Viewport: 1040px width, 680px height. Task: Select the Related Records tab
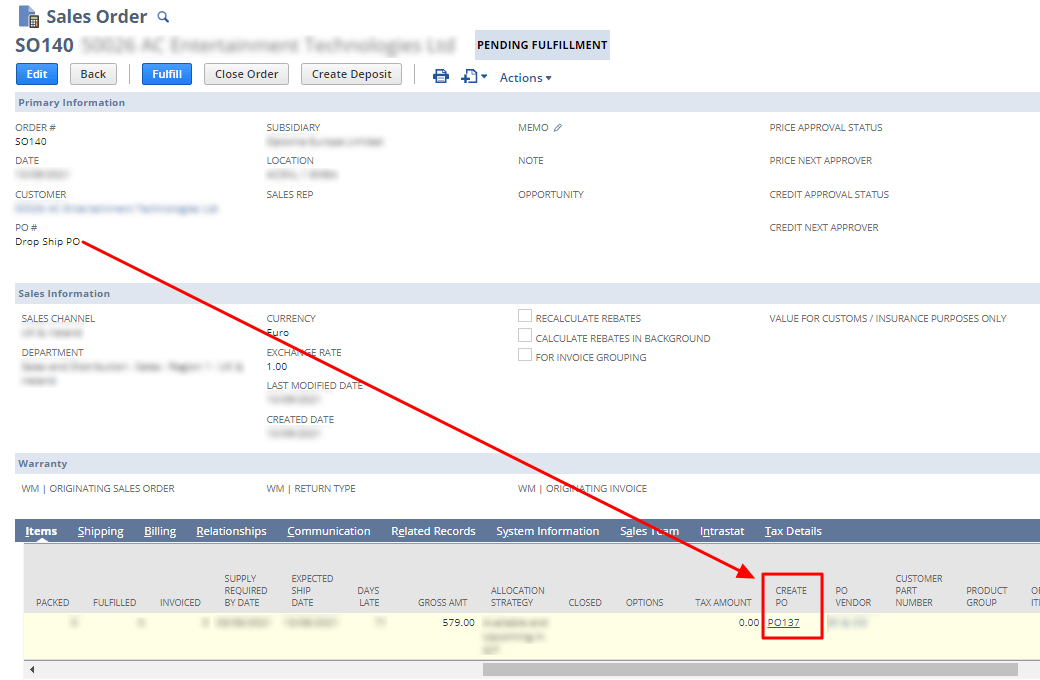[x=433, y=531]
